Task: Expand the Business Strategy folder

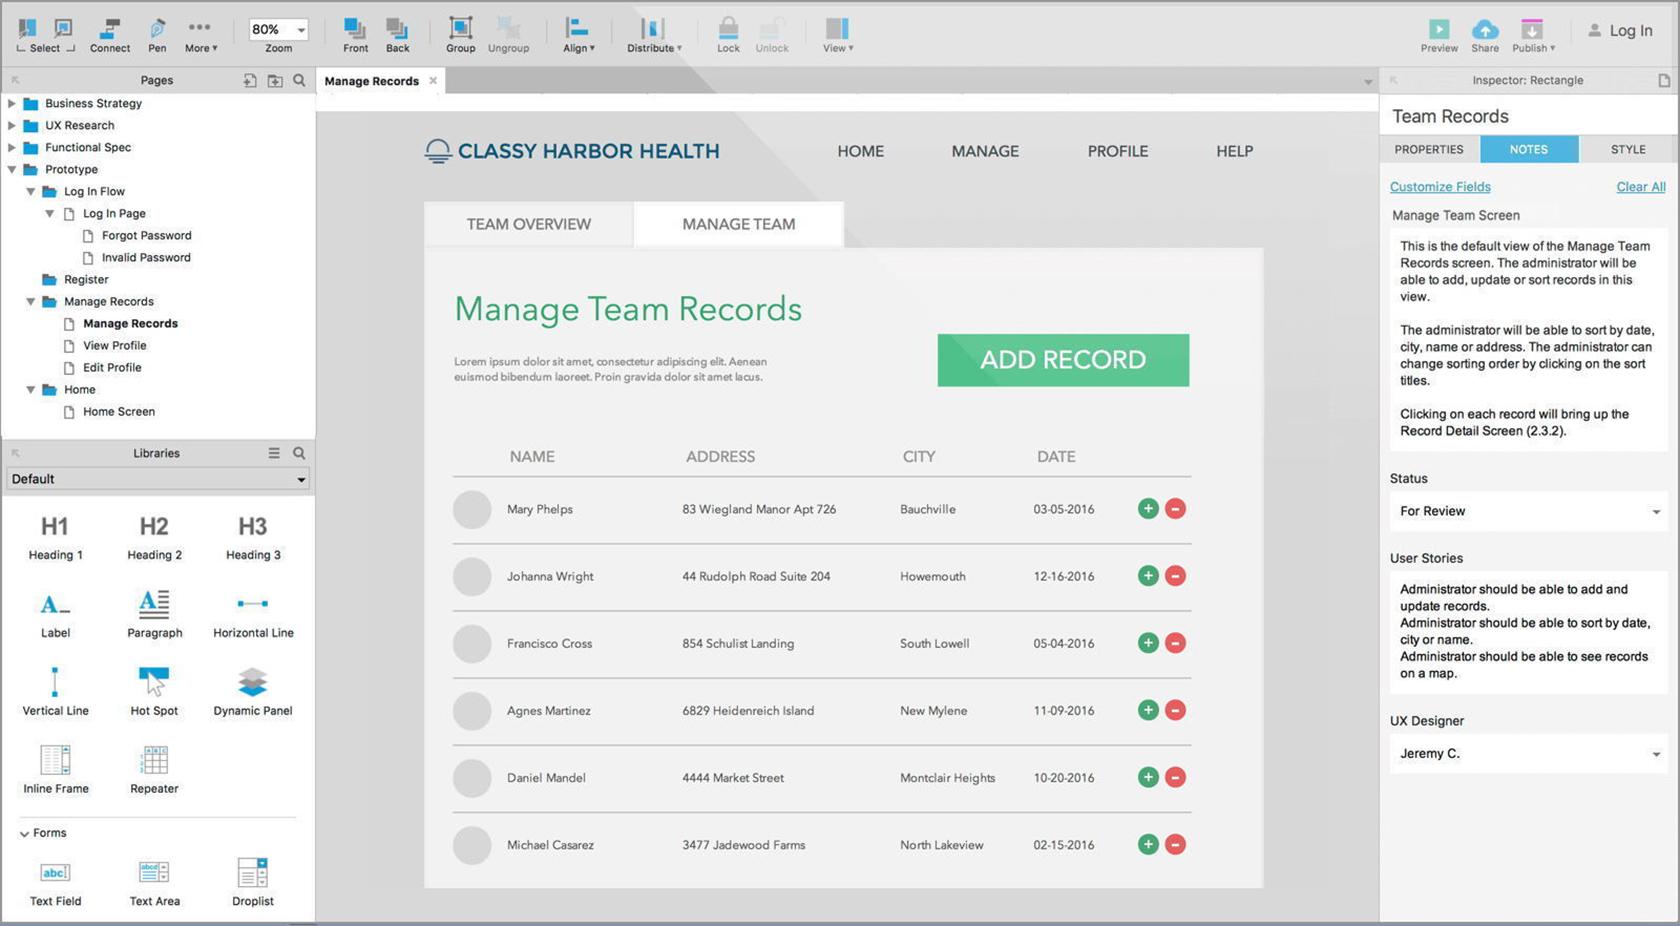Action: coord(12,103)
